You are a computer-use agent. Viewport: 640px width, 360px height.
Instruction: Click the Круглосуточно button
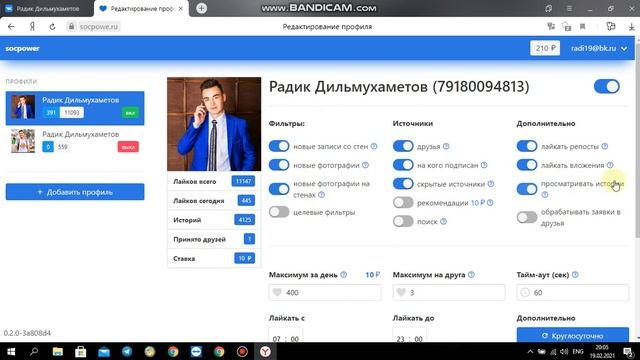pos(573,336)
